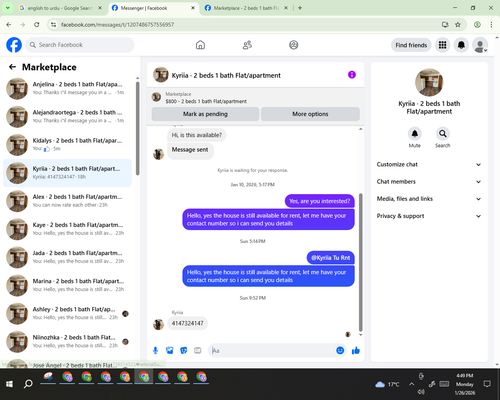Click the 'Hi, is this available?' message
Viewport: 500px width, 400px height.
tap(196, 135)
